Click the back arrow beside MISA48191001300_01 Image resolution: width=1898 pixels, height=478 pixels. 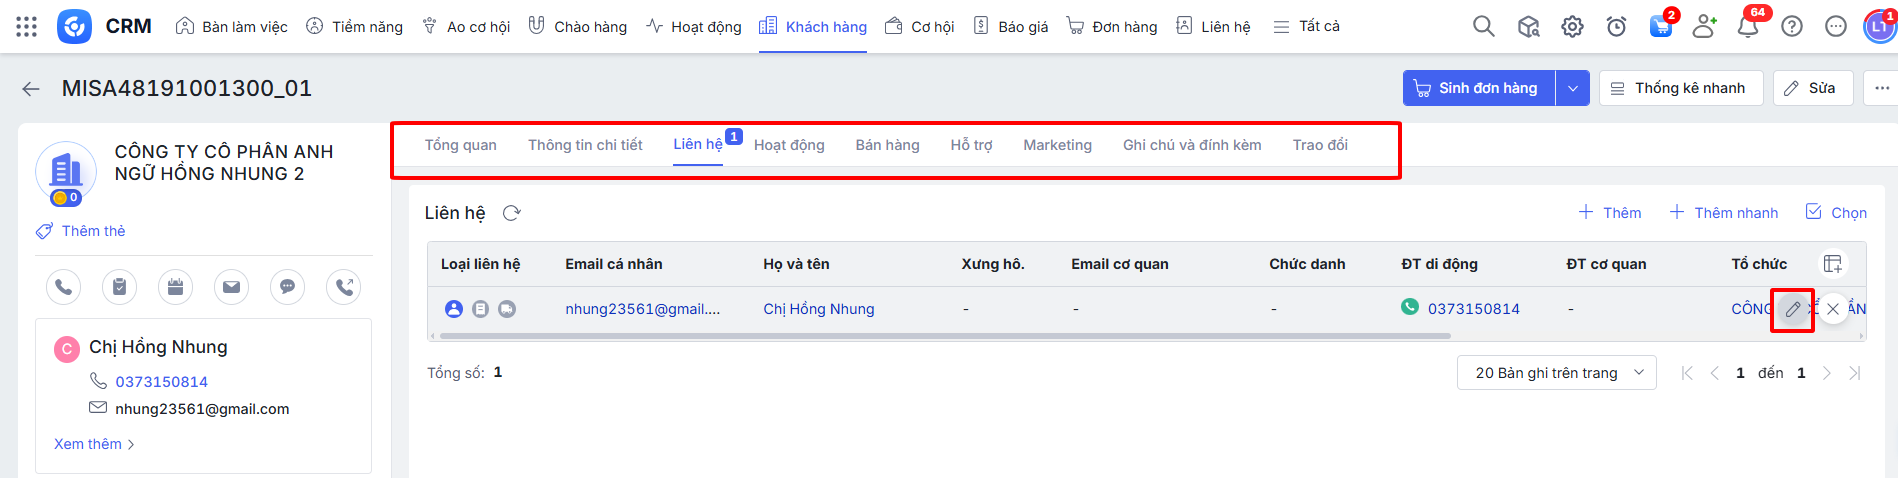[x=31, y=89]
